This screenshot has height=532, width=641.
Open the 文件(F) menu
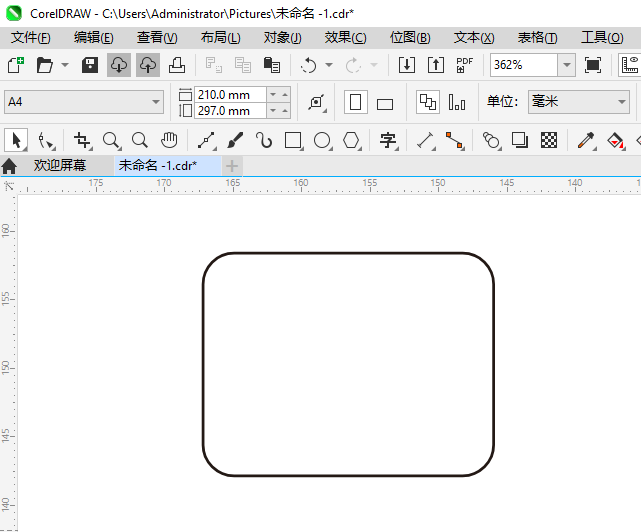click(30, 37)
